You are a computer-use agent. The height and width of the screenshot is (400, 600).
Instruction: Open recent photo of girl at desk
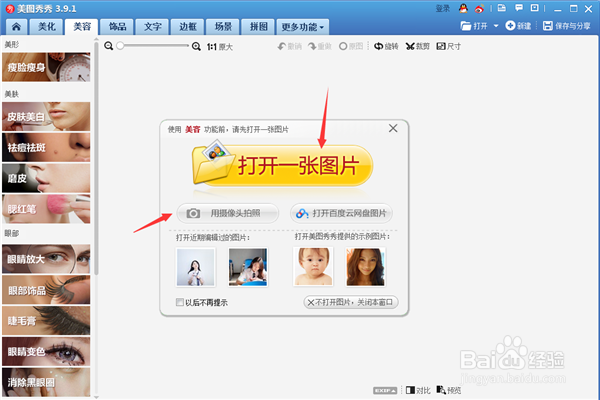point(248,267)
